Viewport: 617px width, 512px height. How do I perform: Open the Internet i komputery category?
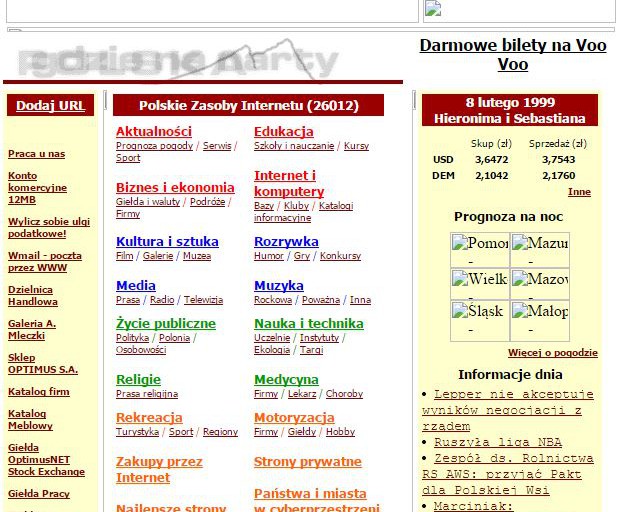tap(289, 184)
